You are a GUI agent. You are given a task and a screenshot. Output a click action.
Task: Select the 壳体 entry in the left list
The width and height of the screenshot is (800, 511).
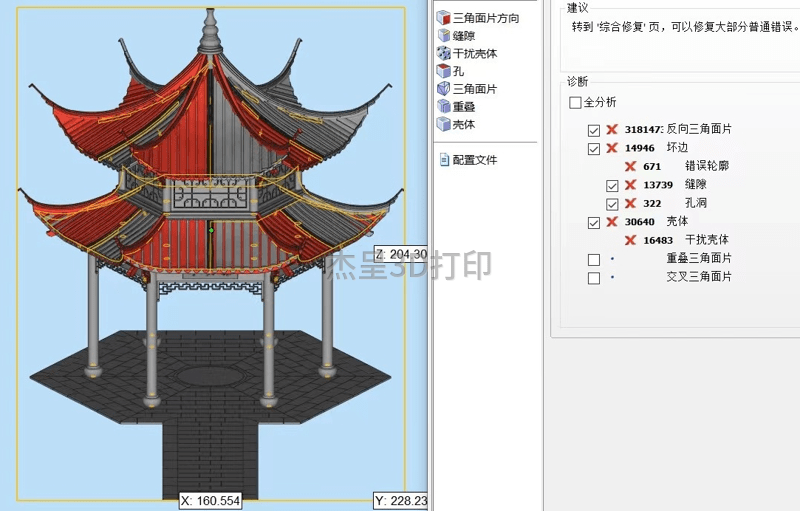click(464, 125)
